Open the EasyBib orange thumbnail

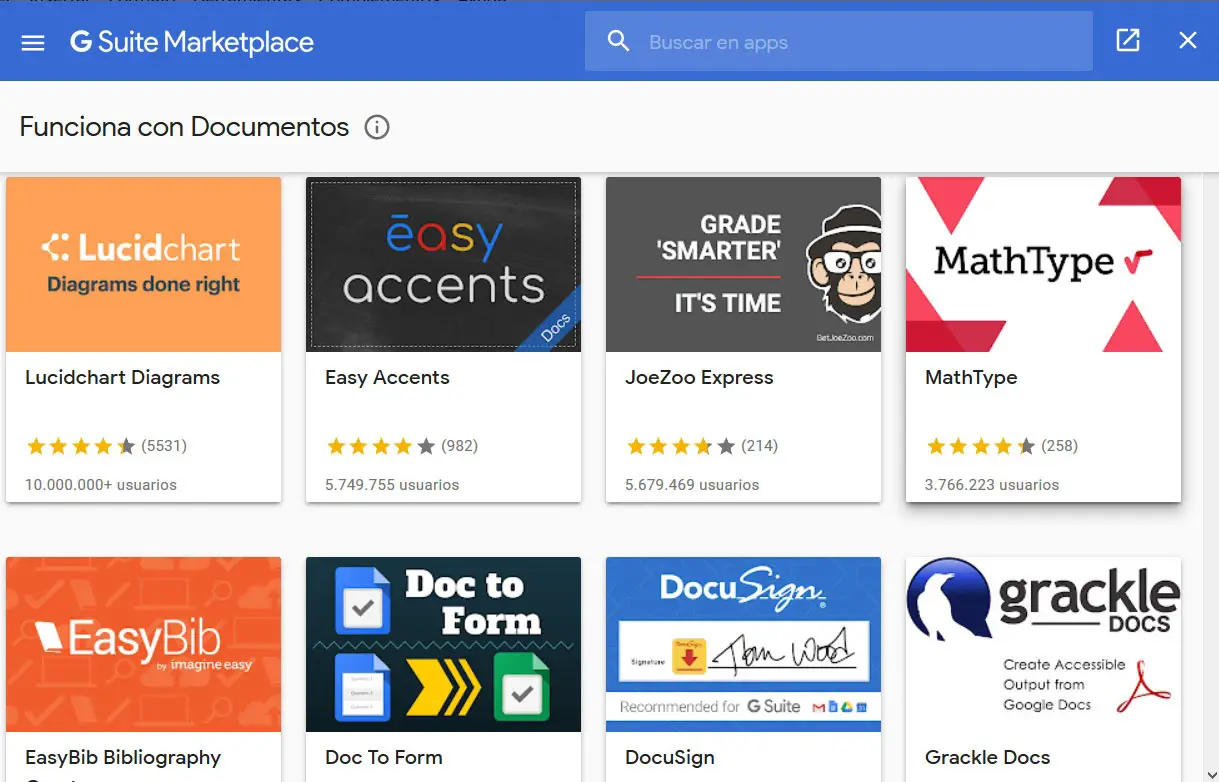[x=143, y=644]
